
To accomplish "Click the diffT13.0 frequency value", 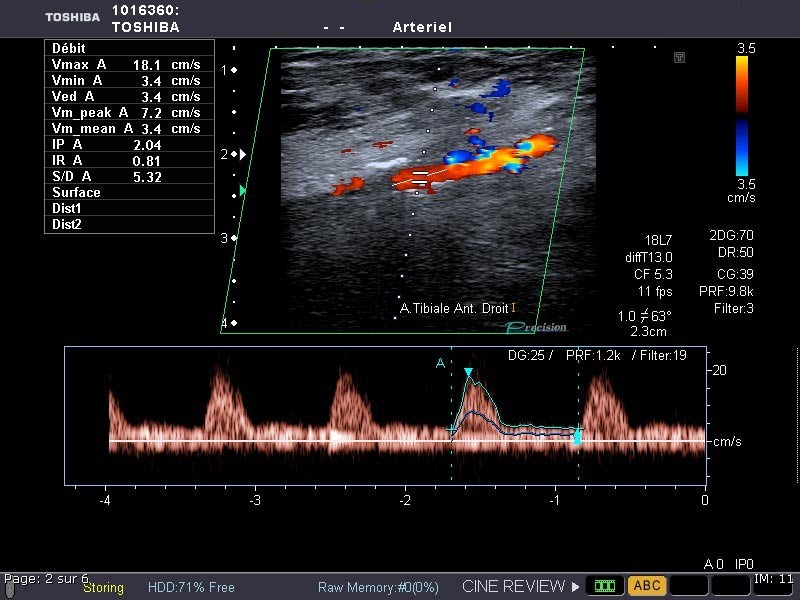I will [649, 257].
